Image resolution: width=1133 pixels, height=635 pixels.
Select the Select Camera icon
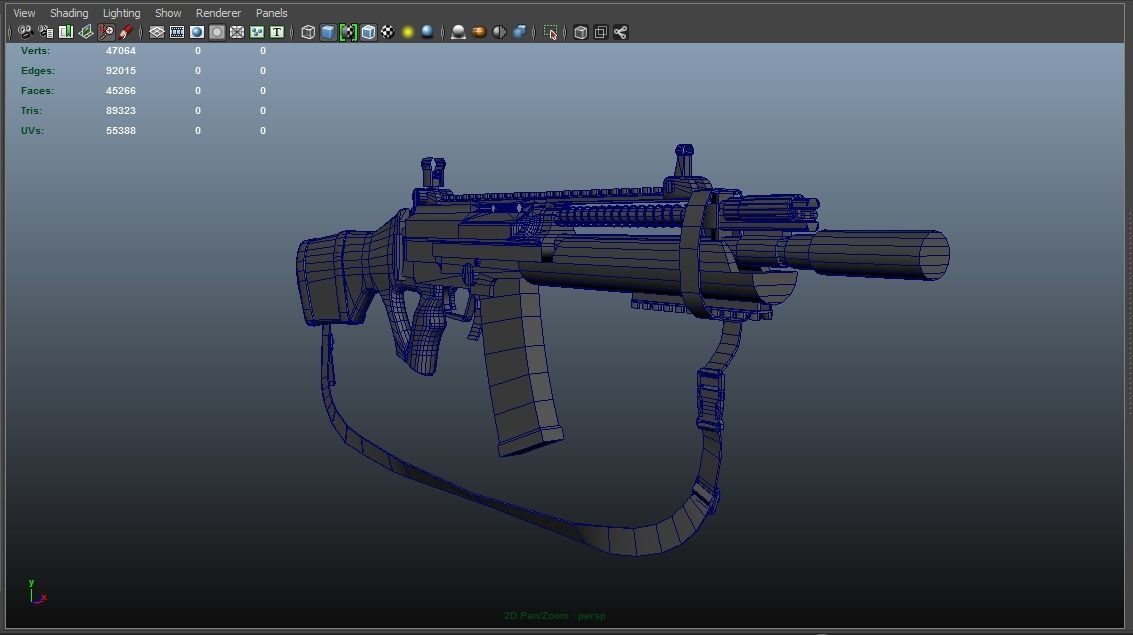[25, 32]
